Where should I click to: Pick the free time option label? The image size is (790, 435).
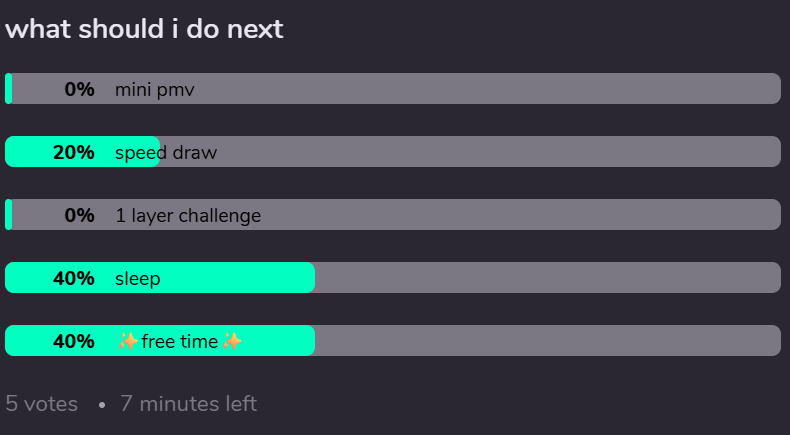(180, 341)
